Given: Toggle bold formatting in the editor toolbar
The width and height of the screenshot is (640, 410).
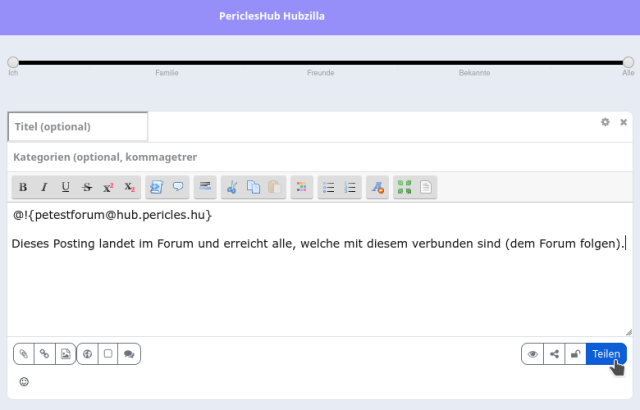Looking at the screenshot, I should 23,187.
